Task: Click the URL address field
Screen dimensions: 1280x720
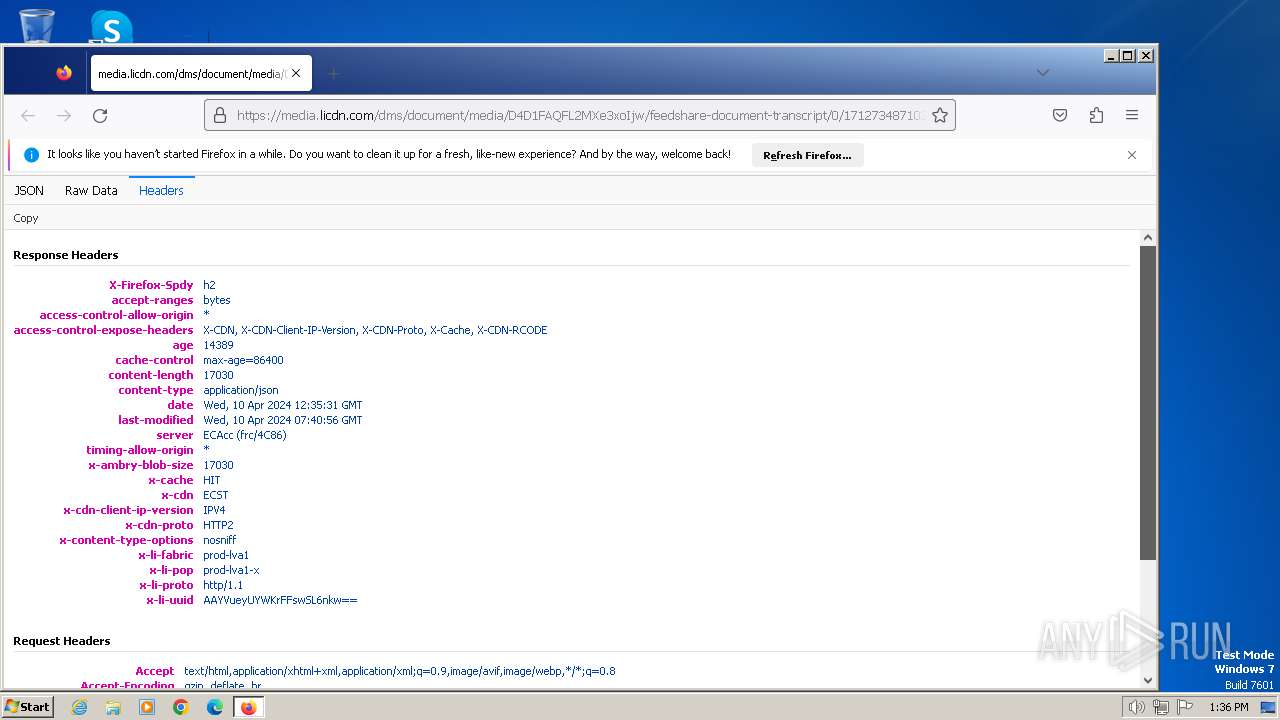Action: (580, 115)
